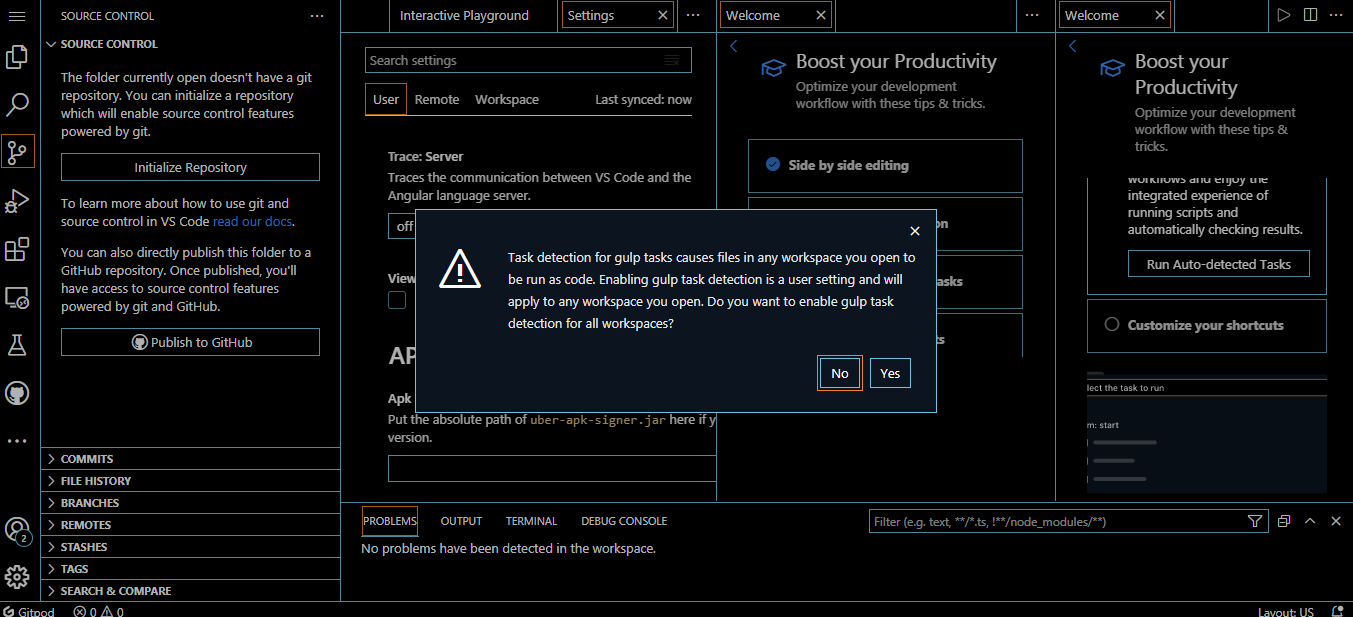Go back in right Welcome walkthrough
The width and height of the screenshot is (1353, 617).
click(1072, 46)
